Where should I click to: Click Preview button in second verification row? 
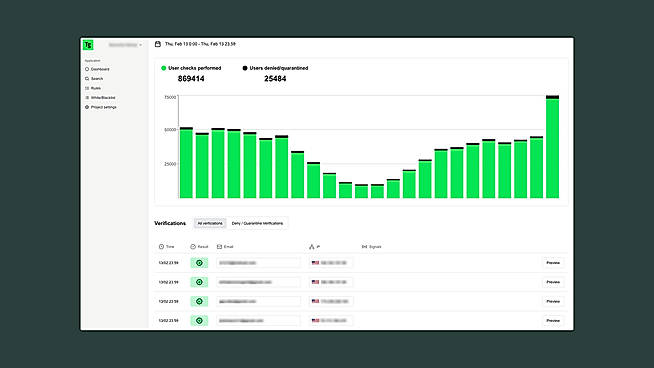click(553, 282)
